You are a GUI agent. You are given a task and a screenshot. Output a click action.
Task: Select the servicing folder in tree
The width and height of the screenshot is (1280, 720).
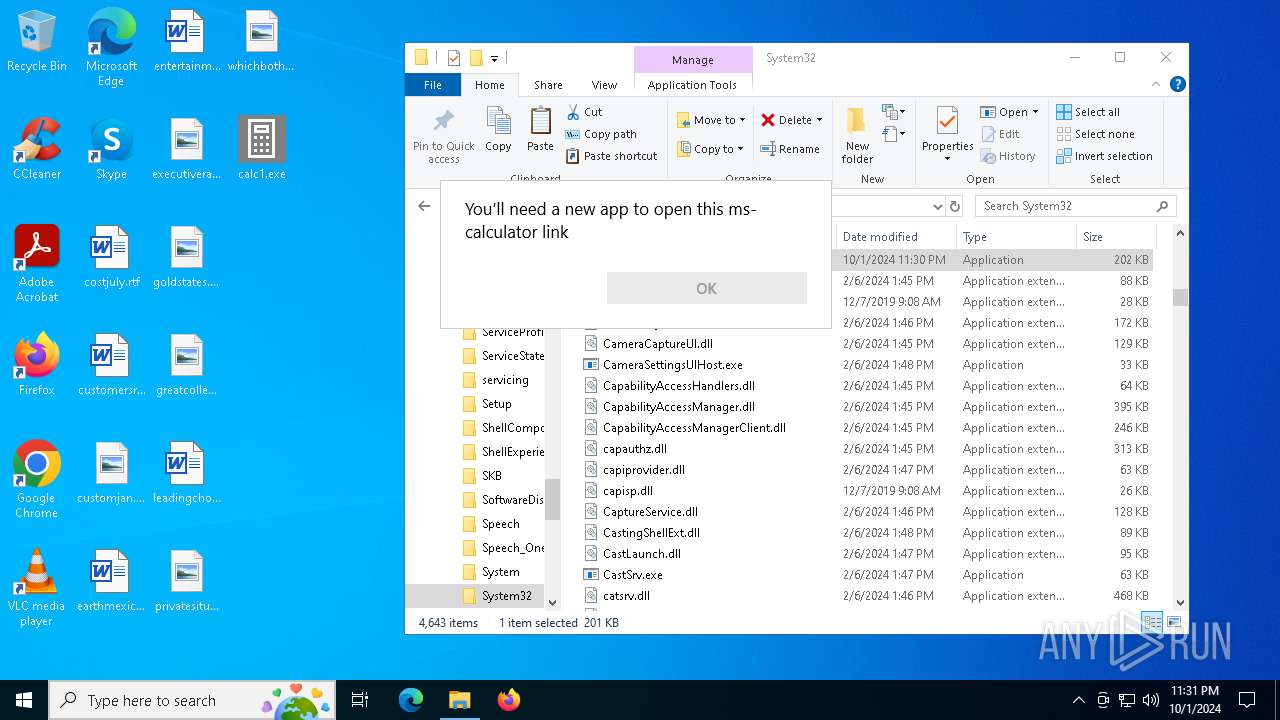[505, 380]
